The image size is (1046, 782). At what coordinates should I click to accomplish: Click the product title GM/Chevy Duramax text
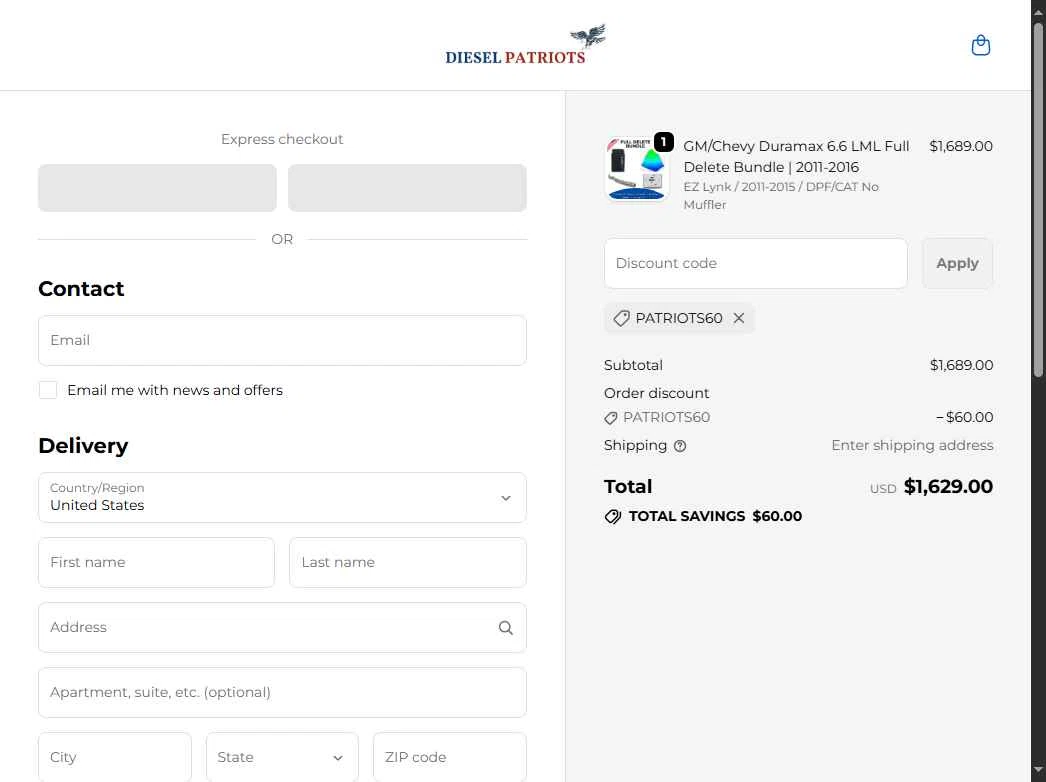(796, 157)
